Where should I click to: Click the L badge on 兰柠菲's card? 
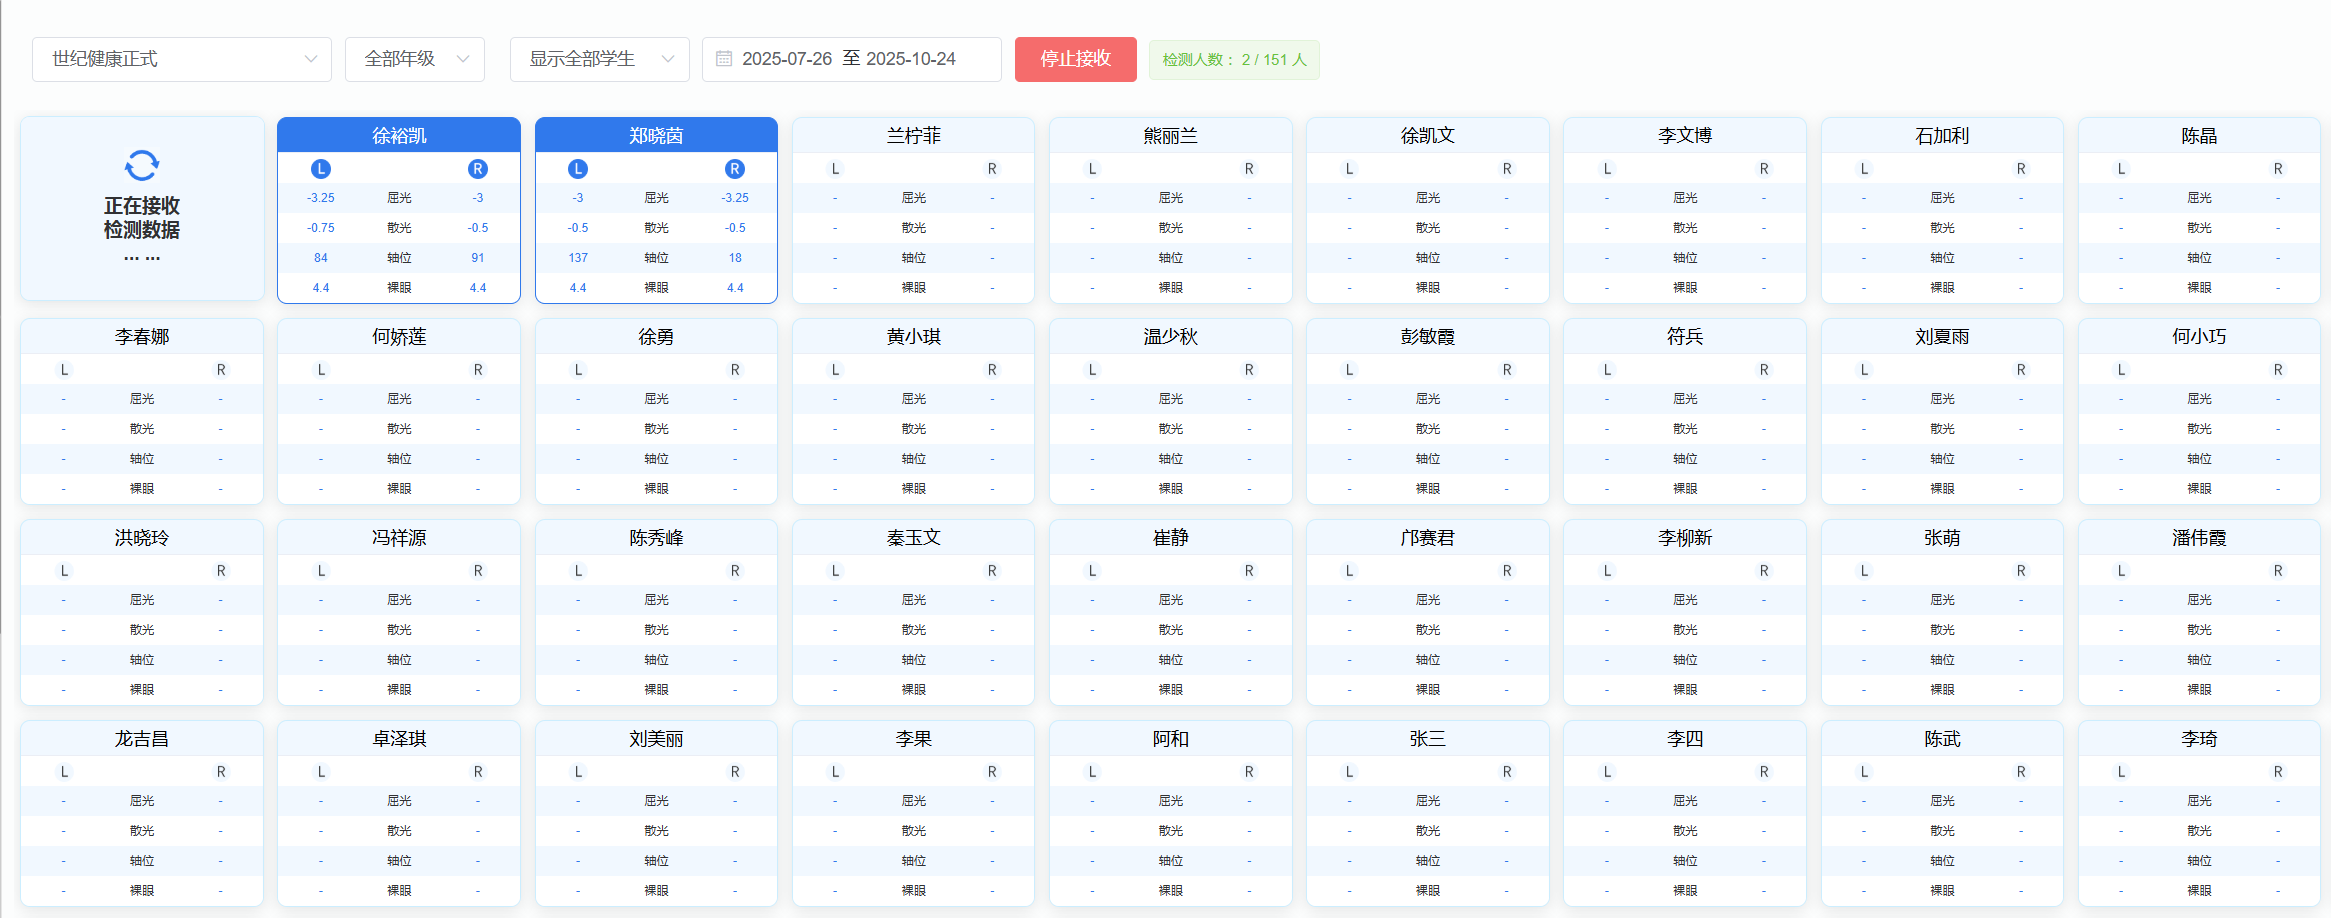point(835,169)
